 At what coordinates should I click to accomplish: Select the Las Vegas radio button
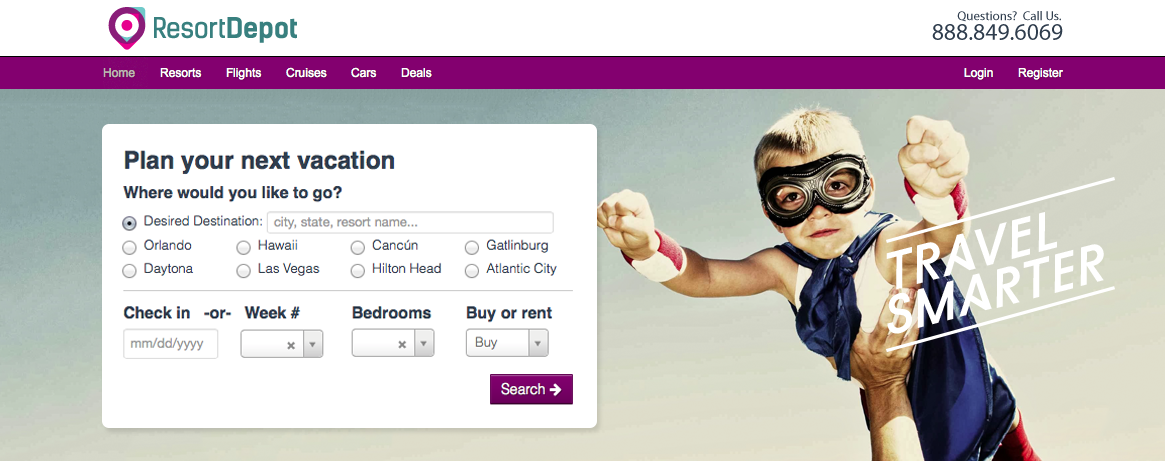pyautogui.click(x=244, y=271)
